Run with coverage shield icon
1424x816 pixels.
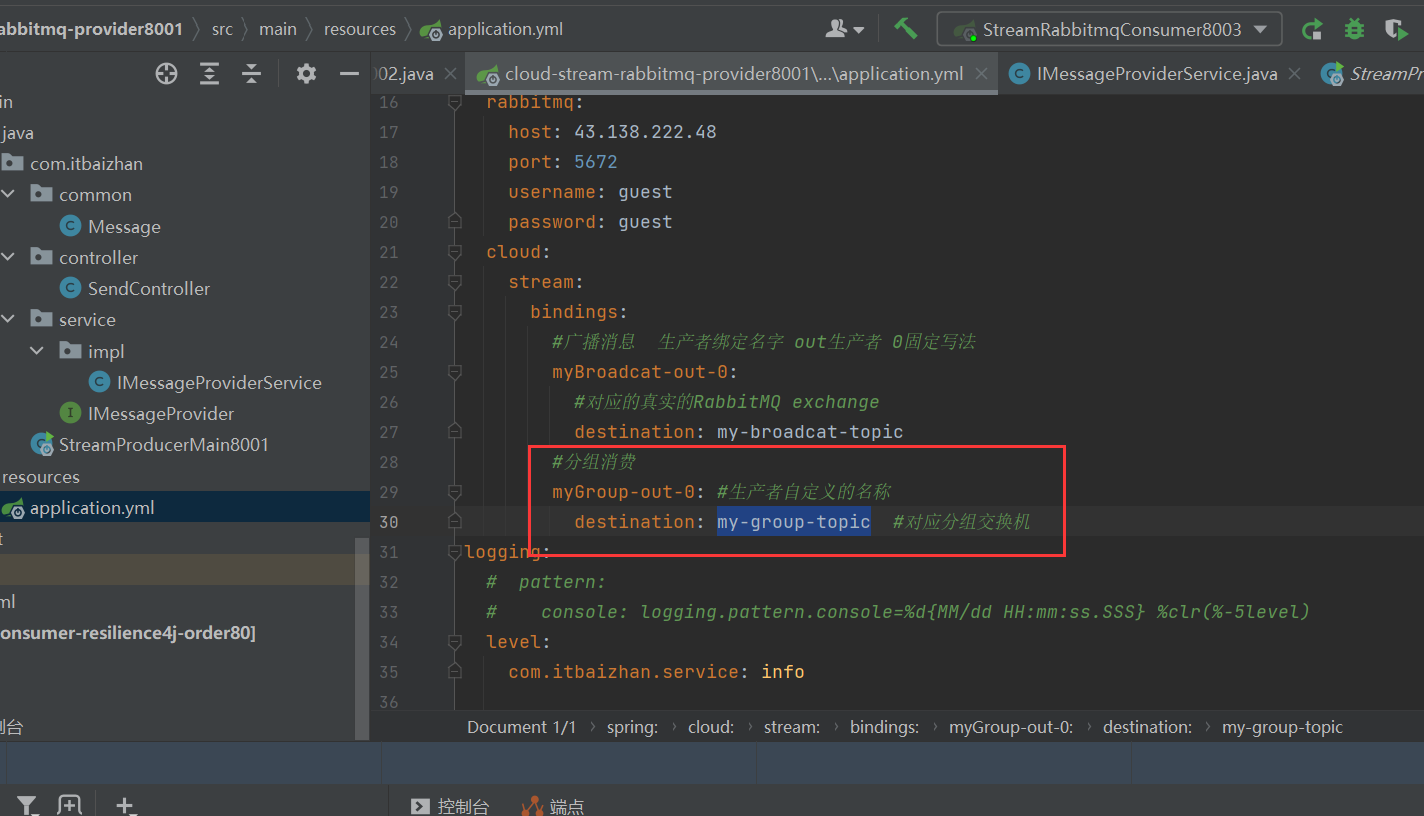click(x=1396, y=29)
